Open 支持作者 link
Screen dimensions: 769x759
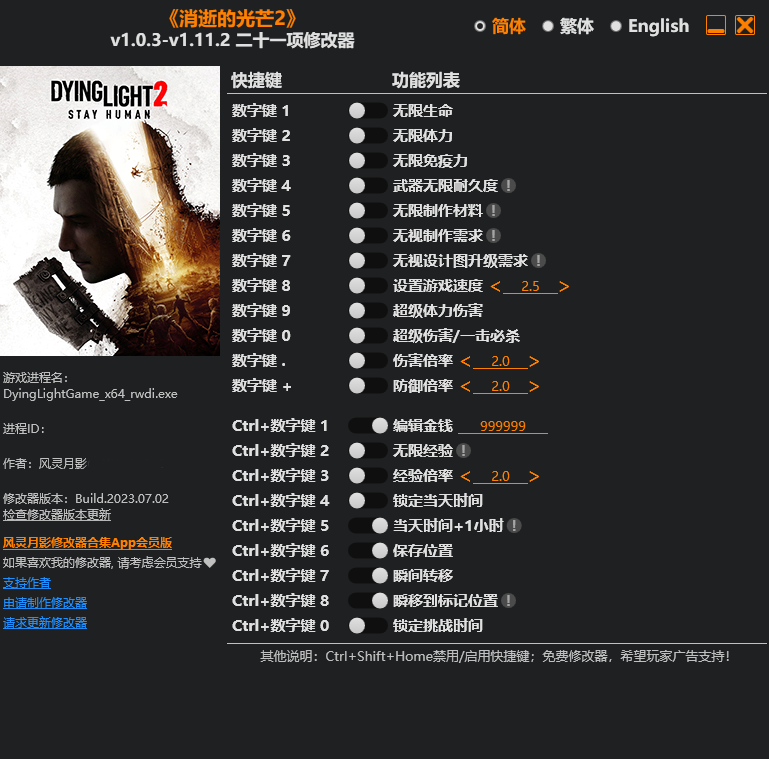tap(27, 583)
